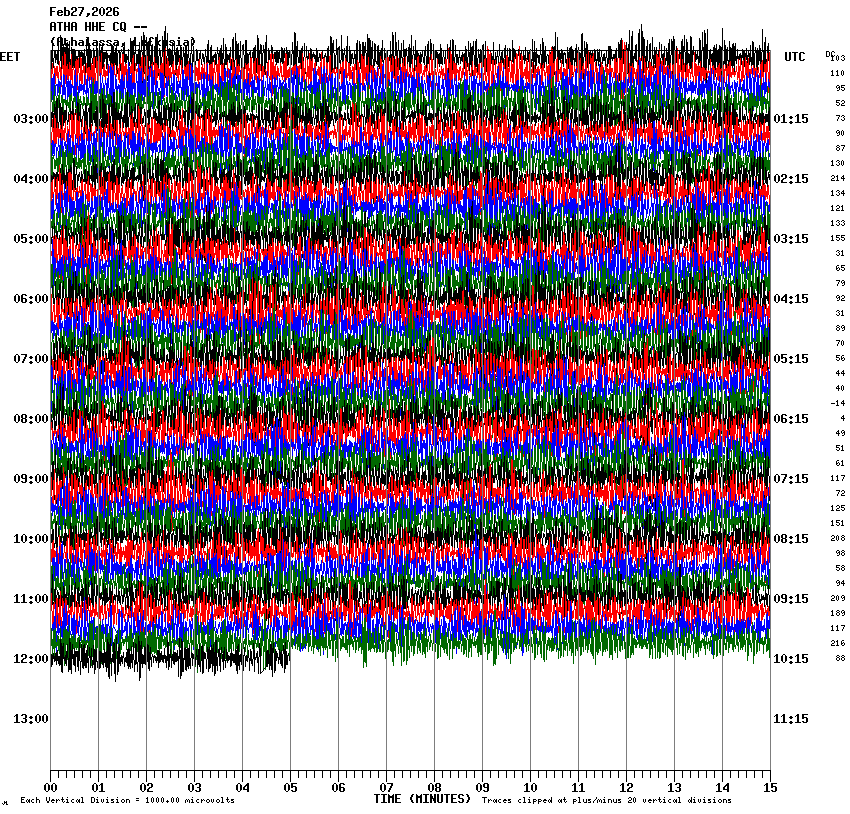Select the ATHA HHE CQ station label
The width and height of the screenshot is (850, 814).
98,27
